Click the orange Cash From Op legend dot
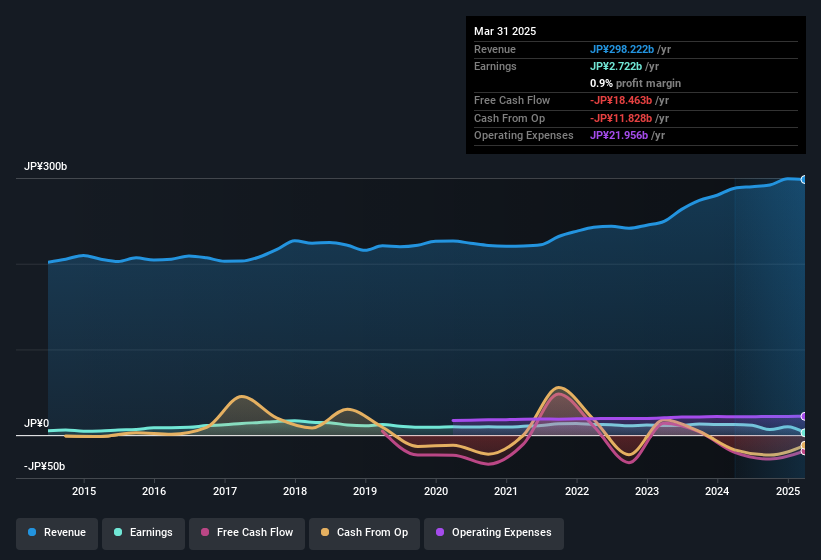 tap(325, 532)
